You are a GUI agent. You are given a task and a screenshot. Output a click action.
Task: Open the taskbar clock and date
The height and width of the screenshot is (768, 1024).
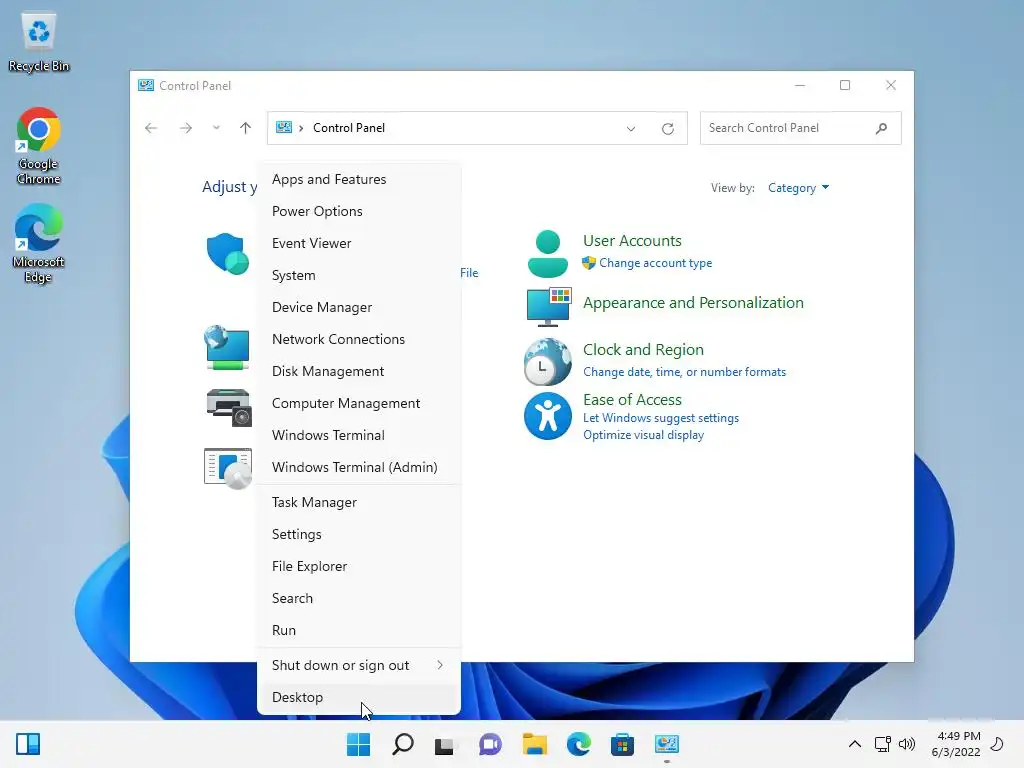(x=956, y=744)
